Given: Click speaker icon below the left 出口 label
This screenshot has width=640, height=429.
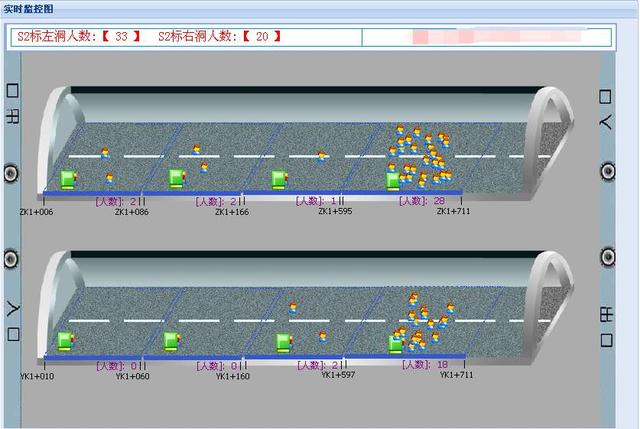Looking at the screenshot, I should click(x=11, y=173).
